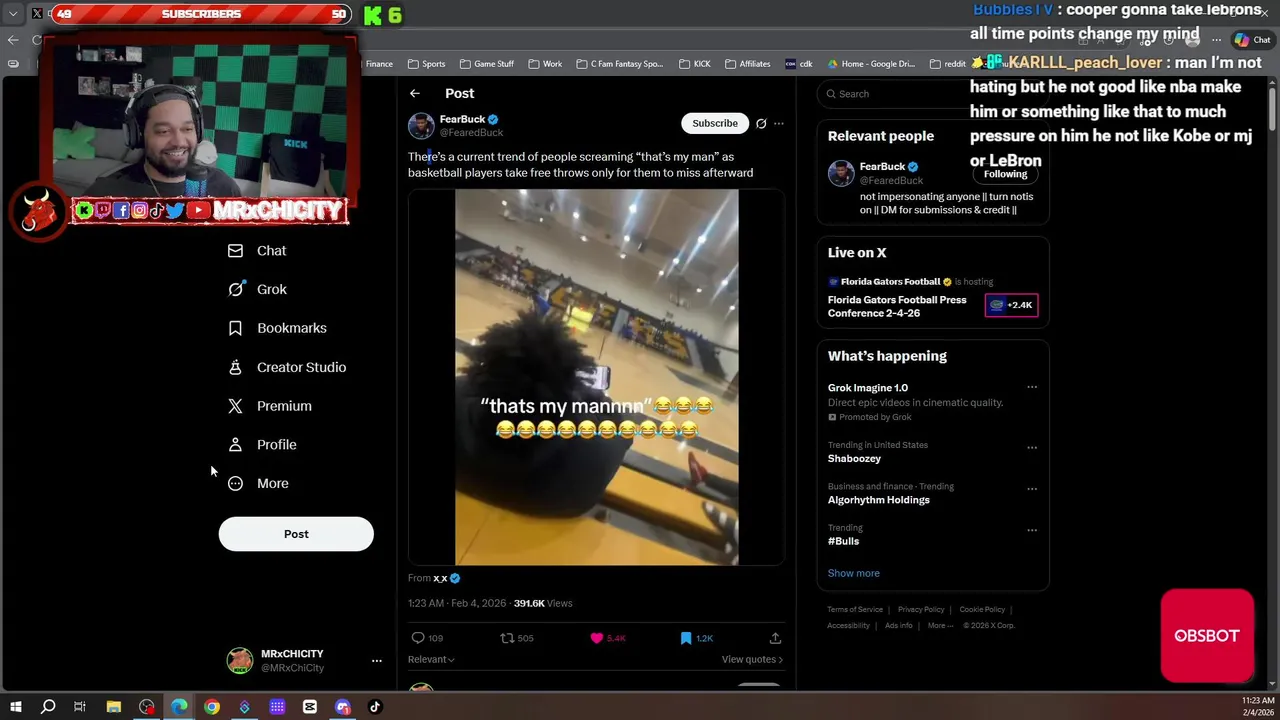Go back using the arrow beside Post
1280x720 pixels.
[x=414, y=93]
